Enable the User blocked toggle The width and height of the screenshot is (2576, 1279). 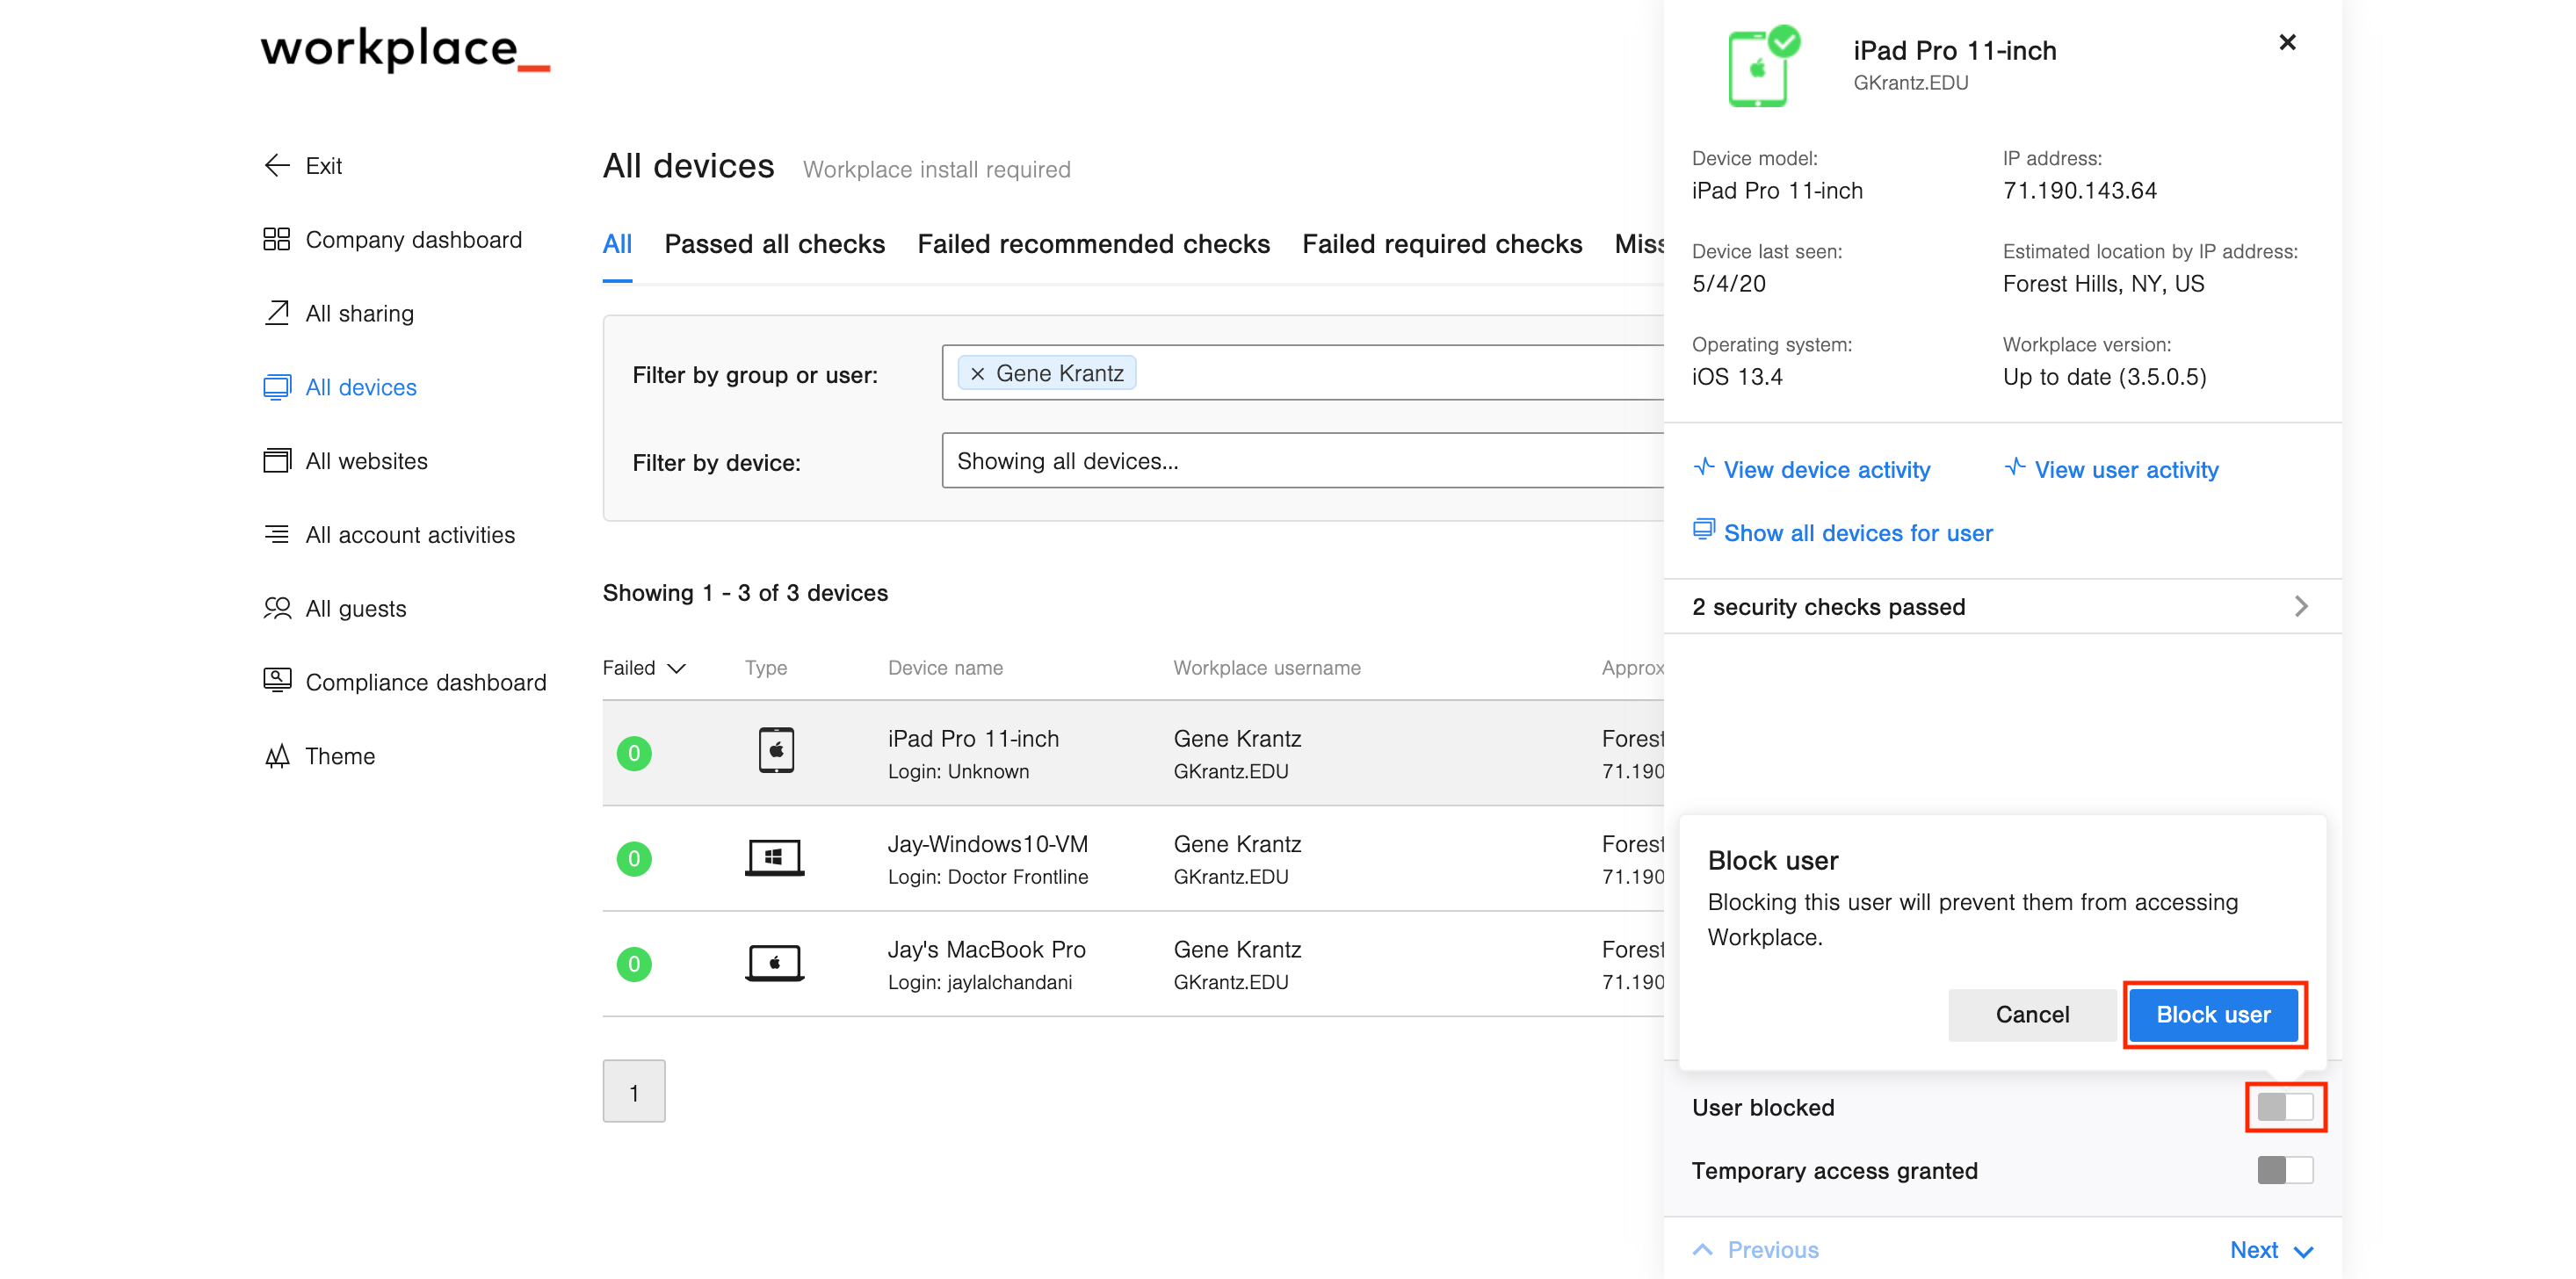(2286, 1107)
